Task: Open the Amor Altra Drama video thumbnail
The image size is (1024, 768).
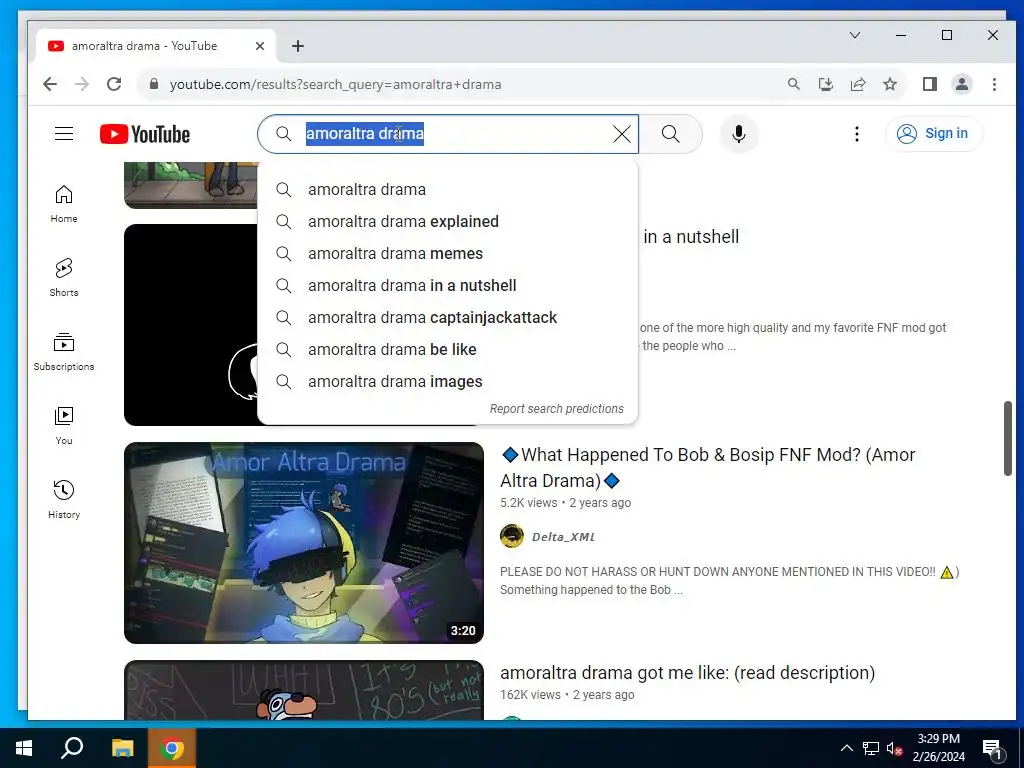Action: point(304,543)
